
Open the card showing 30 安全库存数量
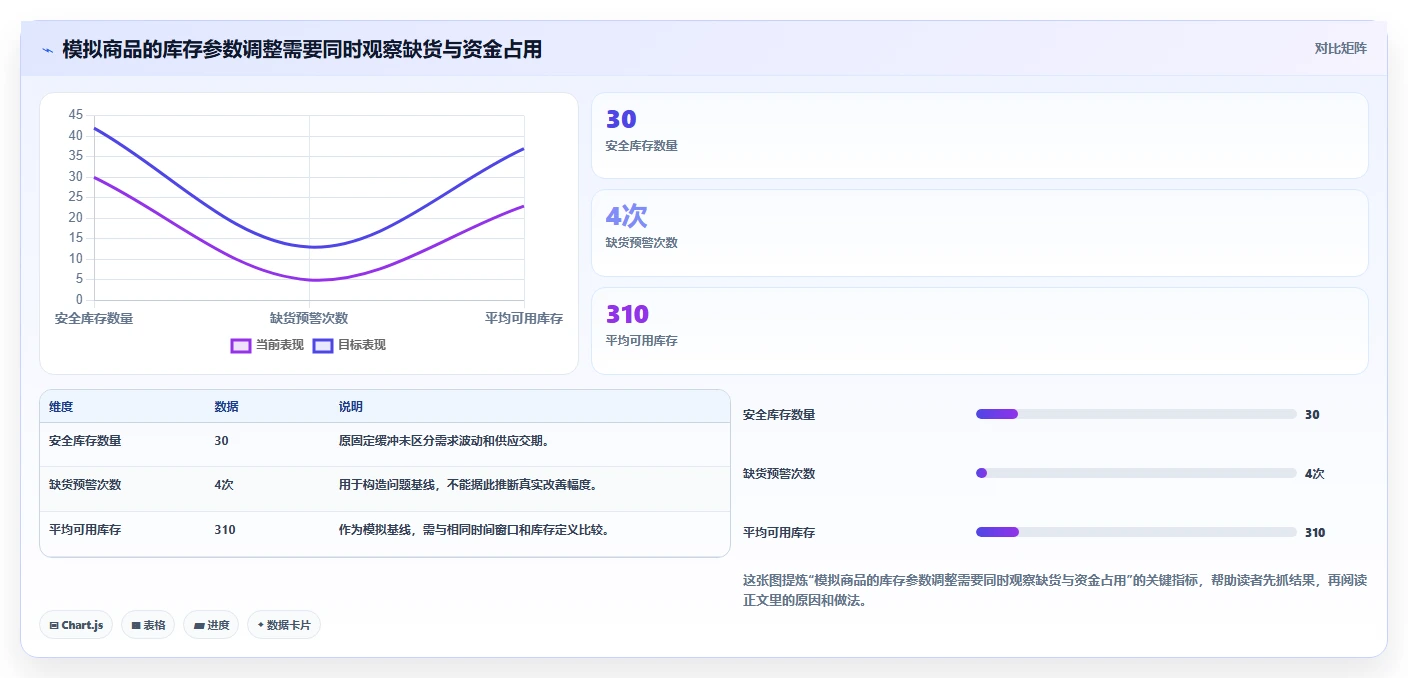click(x=980, y=136)
